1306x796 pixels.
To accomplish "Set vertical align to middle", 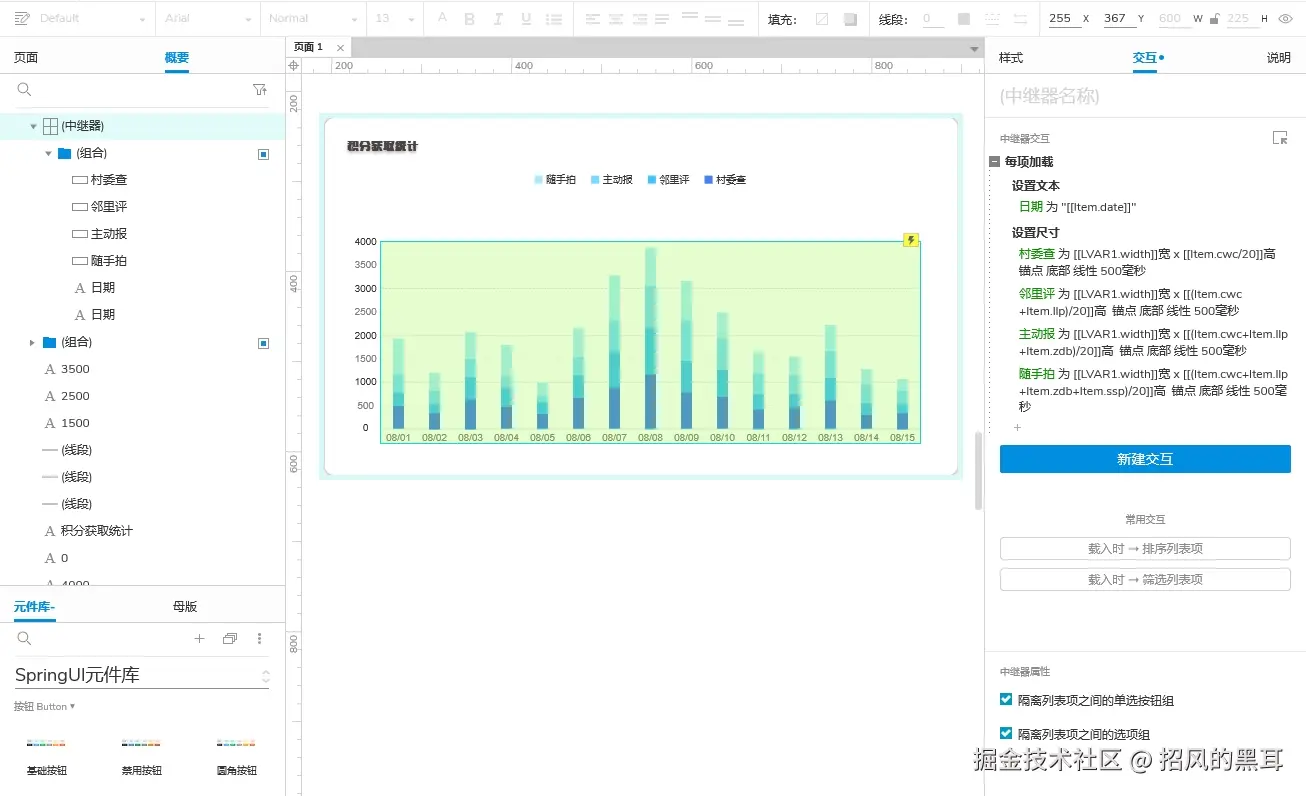I will click(x=712, y=18).
